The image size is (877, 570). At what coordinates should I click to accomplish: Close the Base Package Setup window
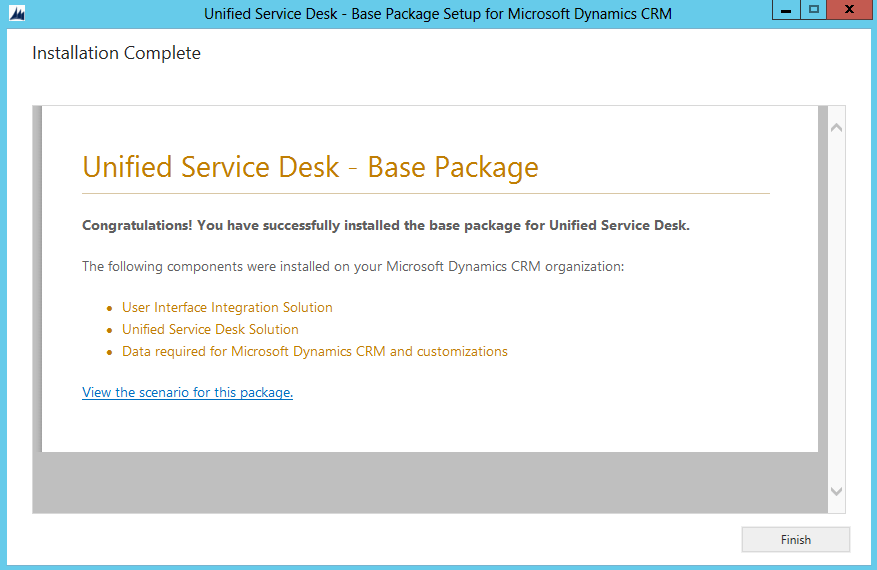(849, 10)
